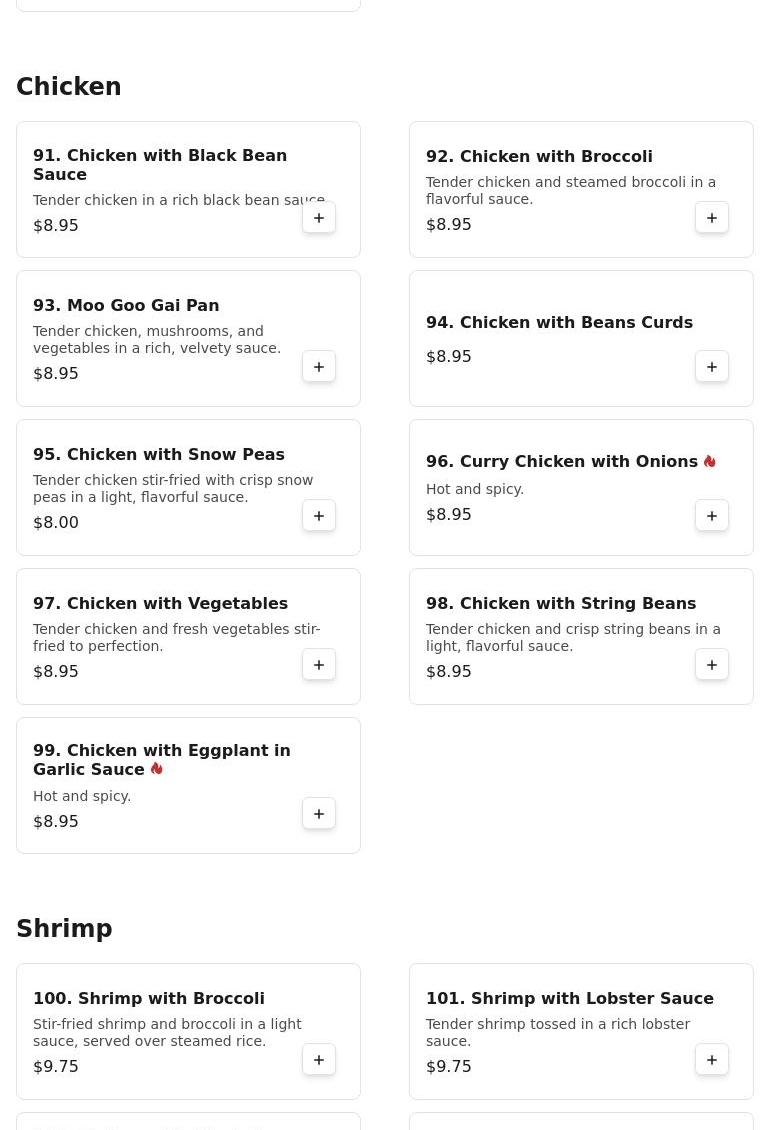Add Chicken with Black Bean Sauce to cart
770x1130 pixels.
coord(319,218)
